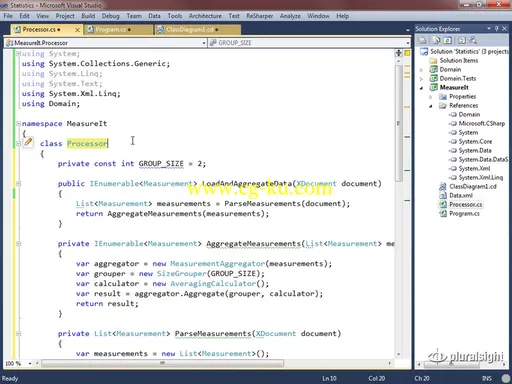Image resolution: width=512 pixels, height=384 pixels.
Task: Open the active documents list dropdown arrow
Action: (408, 30)
